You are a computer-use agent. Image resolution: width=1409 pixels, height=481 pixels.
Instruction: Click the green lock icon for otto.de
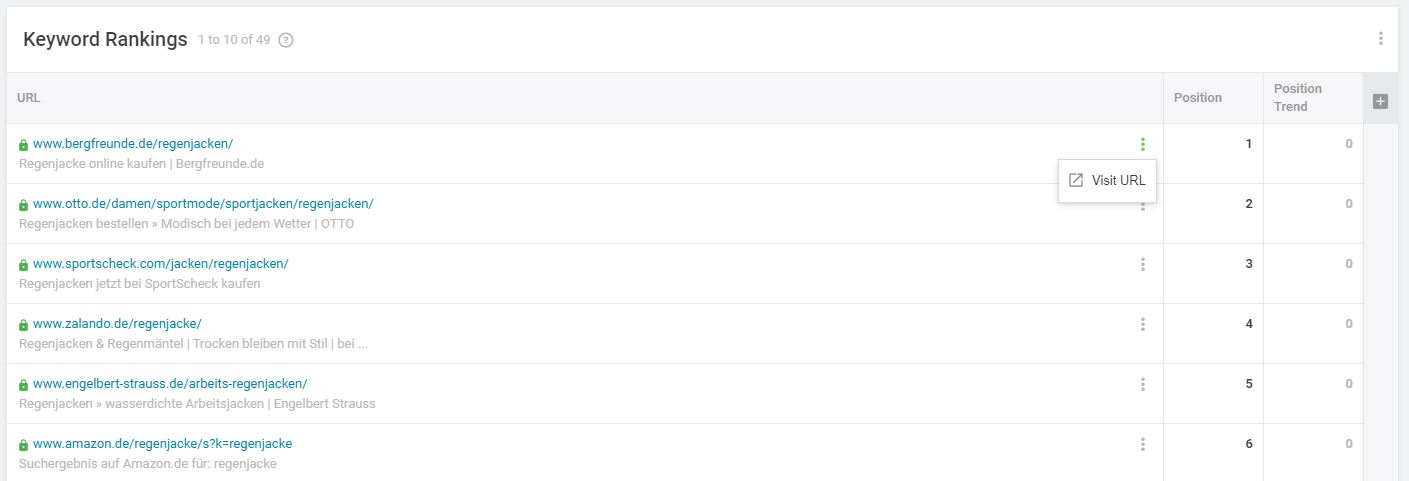tap(24, 205)
